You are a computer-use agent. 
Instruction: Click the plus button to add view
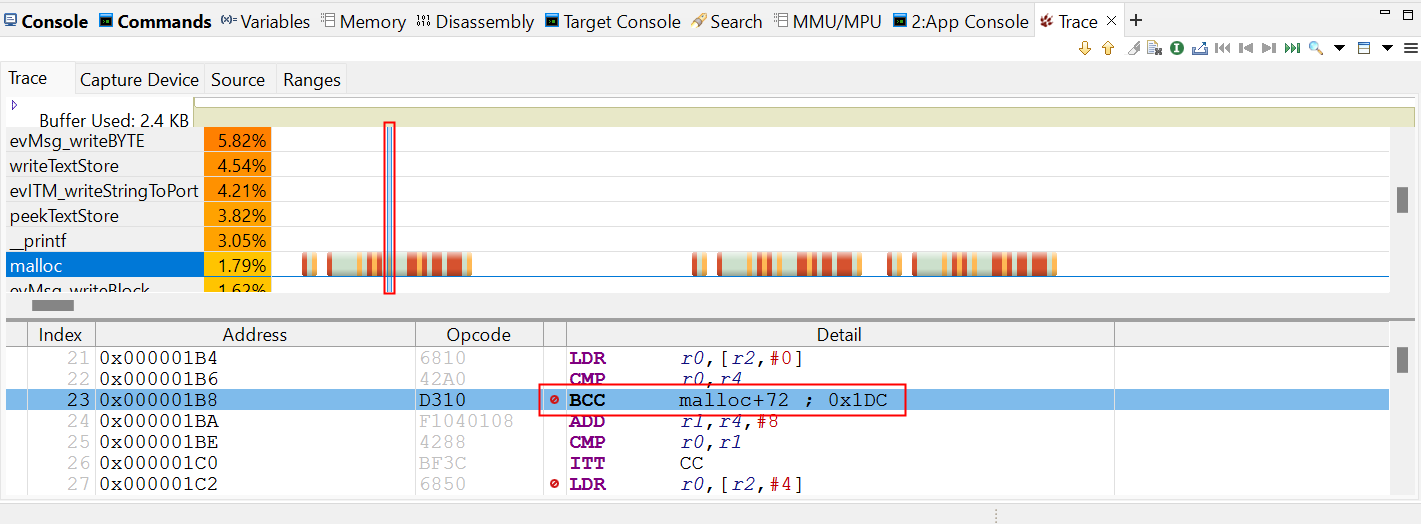(x=1136, y=21)
